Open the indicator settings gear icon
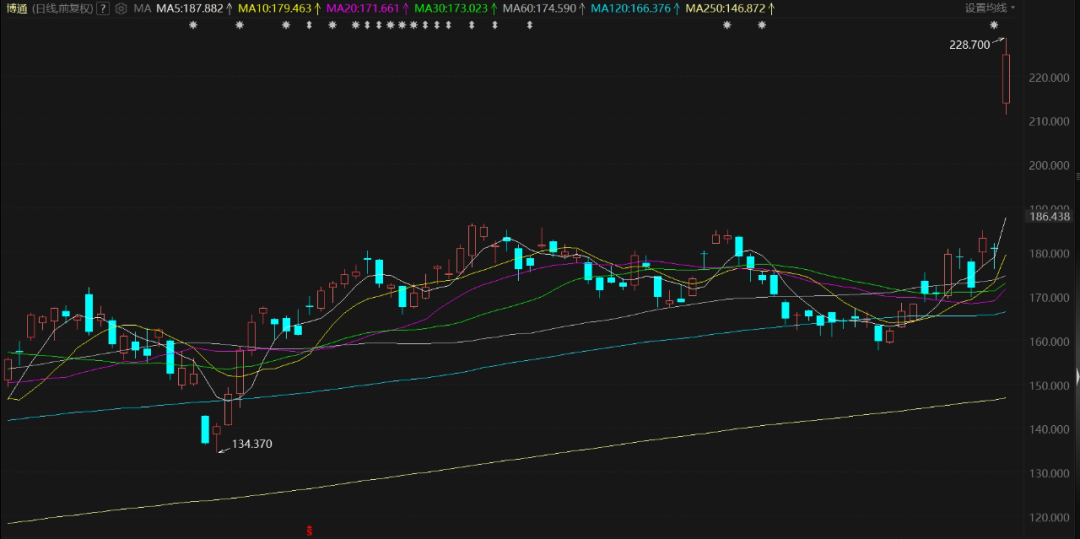The width and height of the screenshot is (1080, 539). coord(121,8)
